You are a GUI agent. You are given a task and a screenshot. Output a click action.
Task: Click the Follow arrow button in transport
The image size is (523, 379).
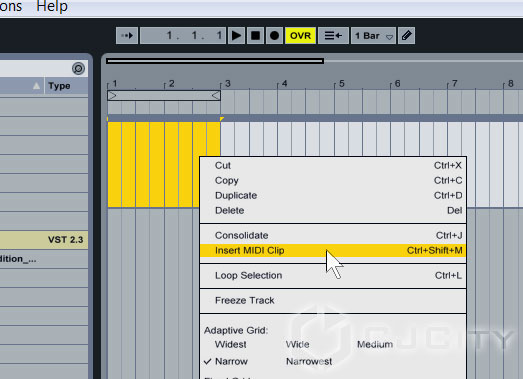coord(127,35)
